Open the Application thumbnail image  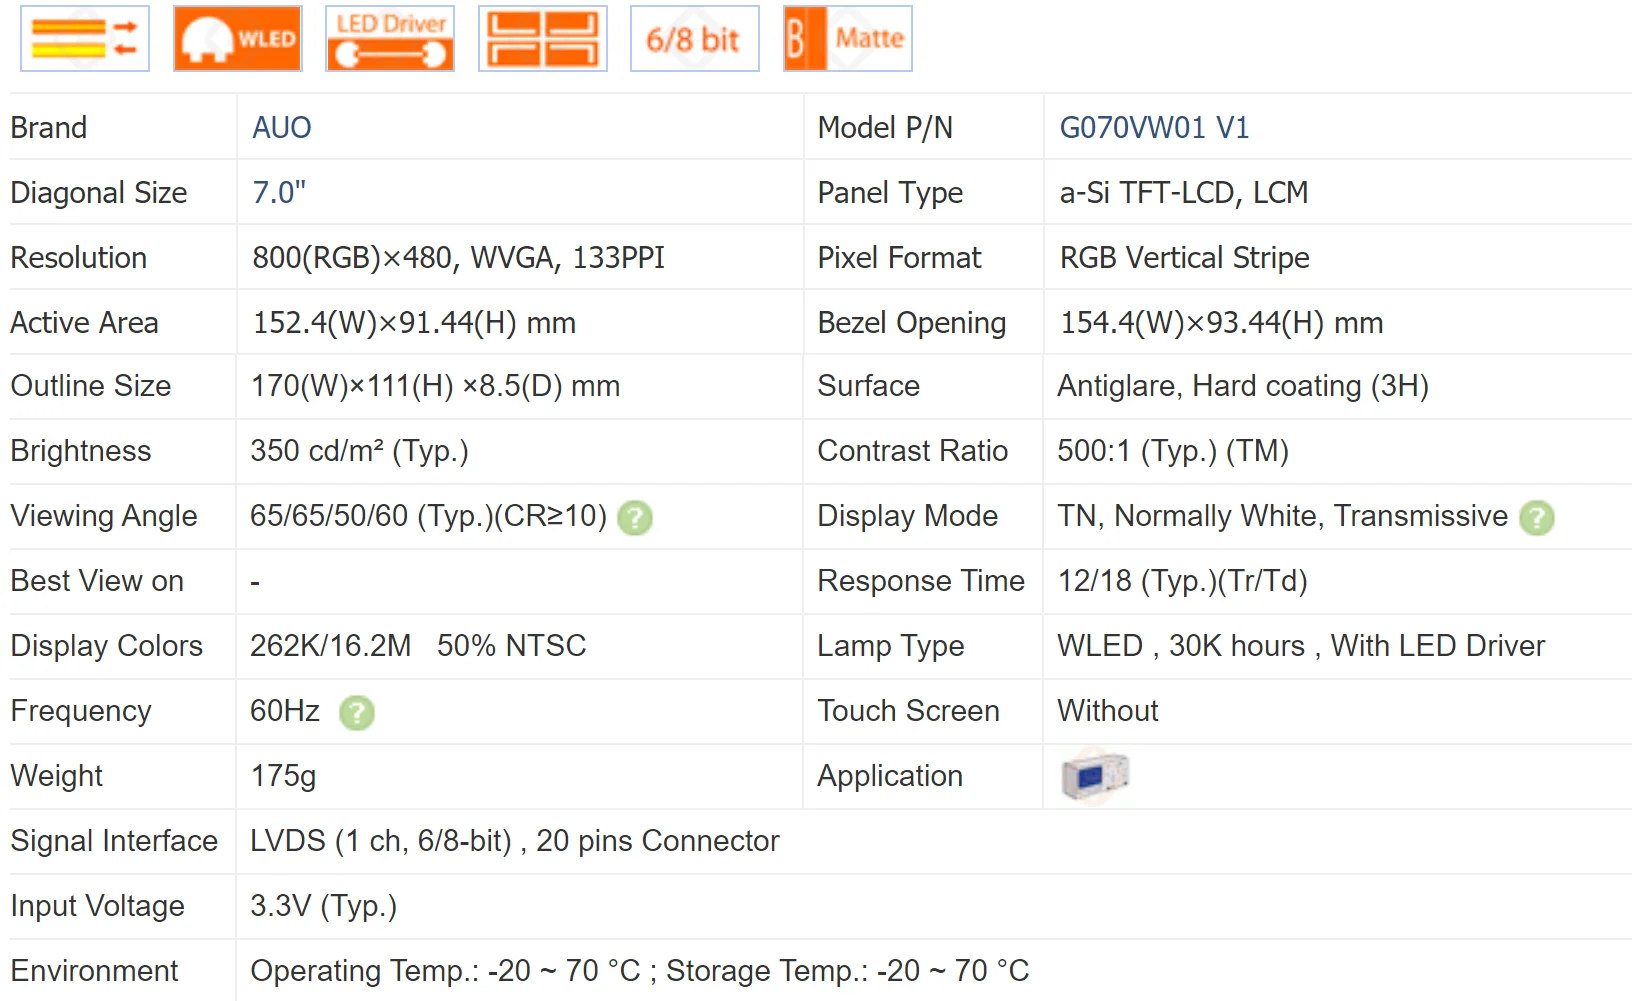[1095, 776]
